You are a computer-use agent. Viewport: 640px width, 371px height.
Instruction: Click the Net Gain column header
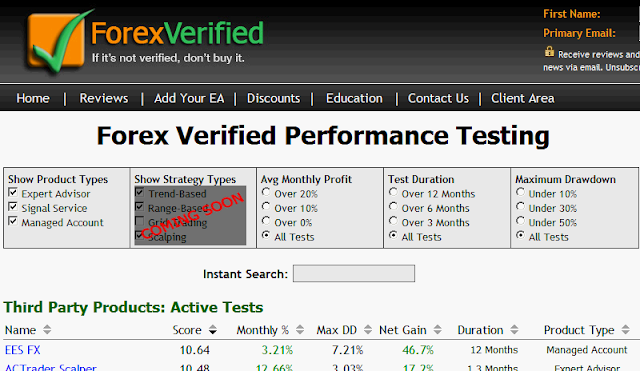(x=403, y=330)
